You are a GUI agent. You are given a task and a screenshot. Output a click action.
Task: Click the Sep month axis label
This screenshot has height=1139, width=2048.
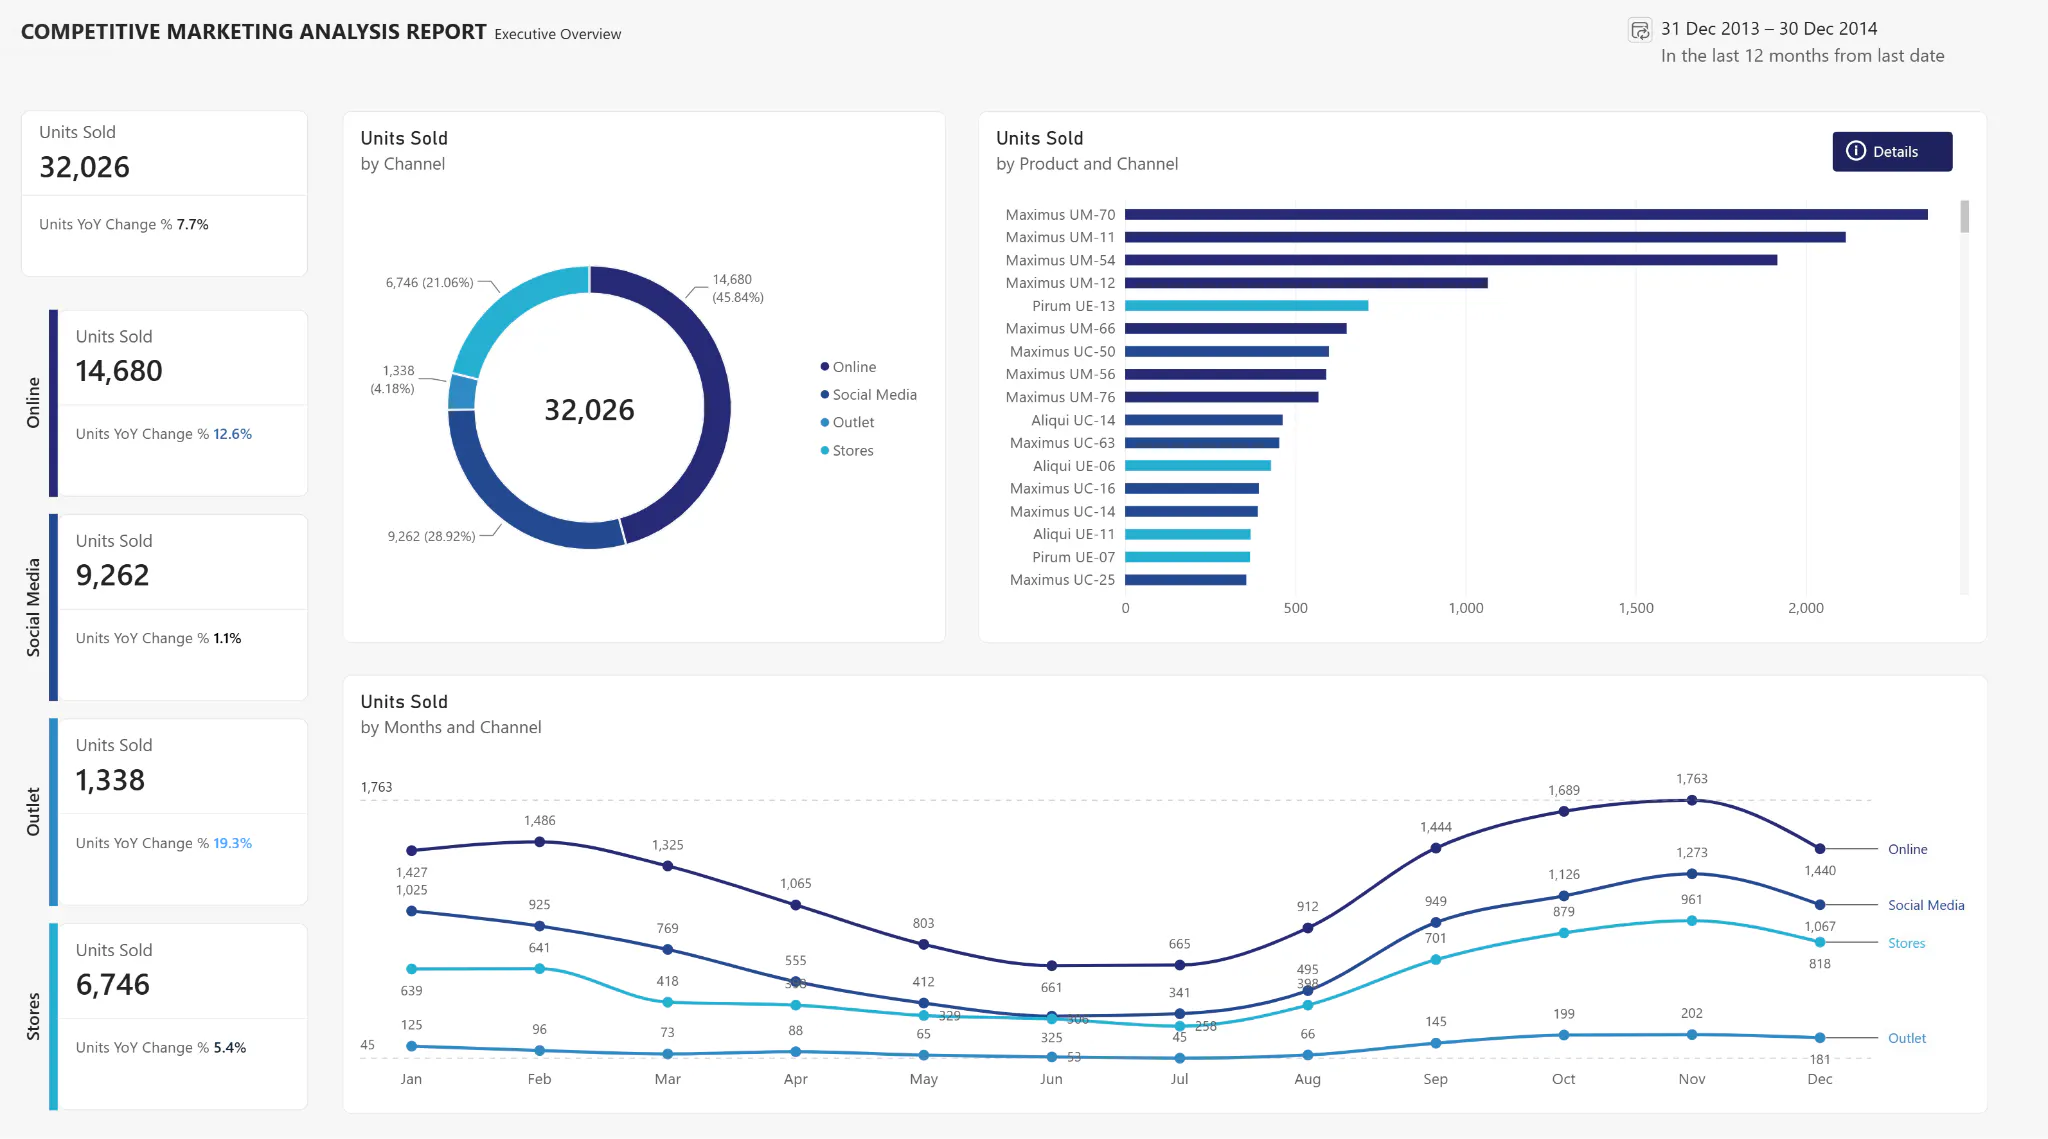tap(1435, 1079)
